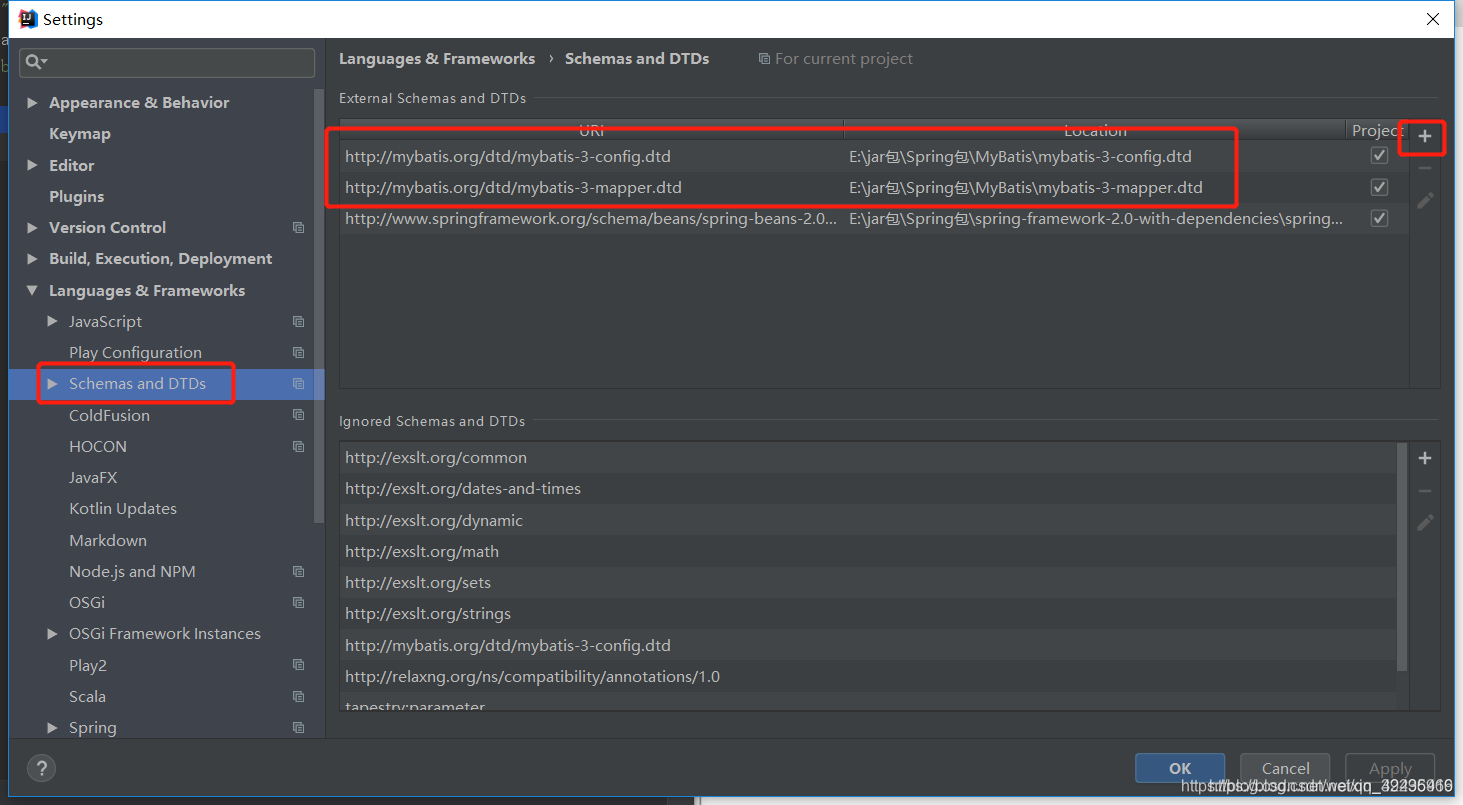The image size is (1463, 805).
Task: Select ignored mybatis-3-config.dtd entry
Action: point(868,646)
